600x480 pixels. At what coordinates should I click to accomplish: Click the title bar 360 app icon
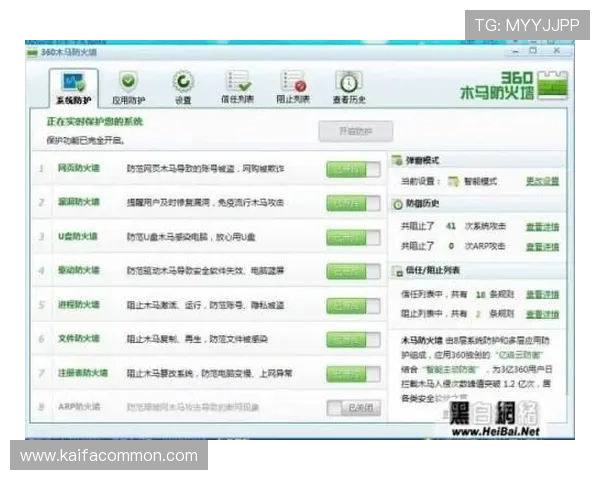click(x=32, y=52)
